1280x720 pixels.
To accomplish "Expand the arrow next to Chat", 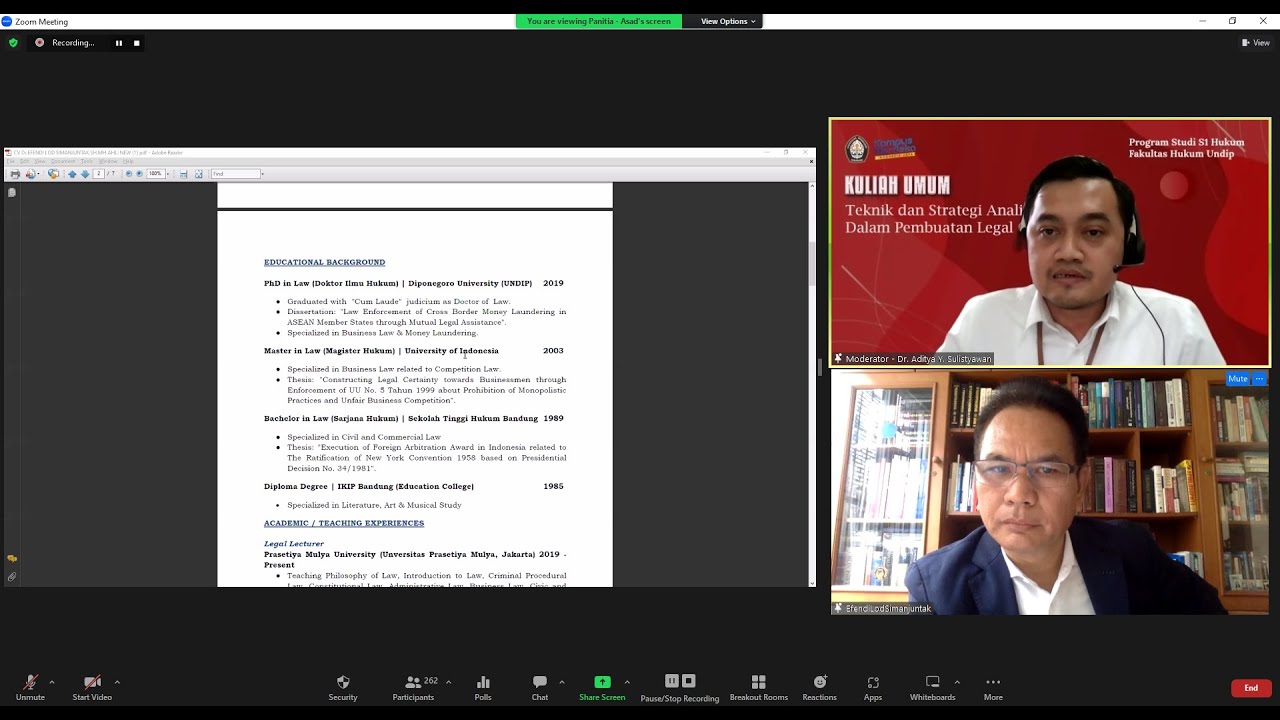I will 562,682.
